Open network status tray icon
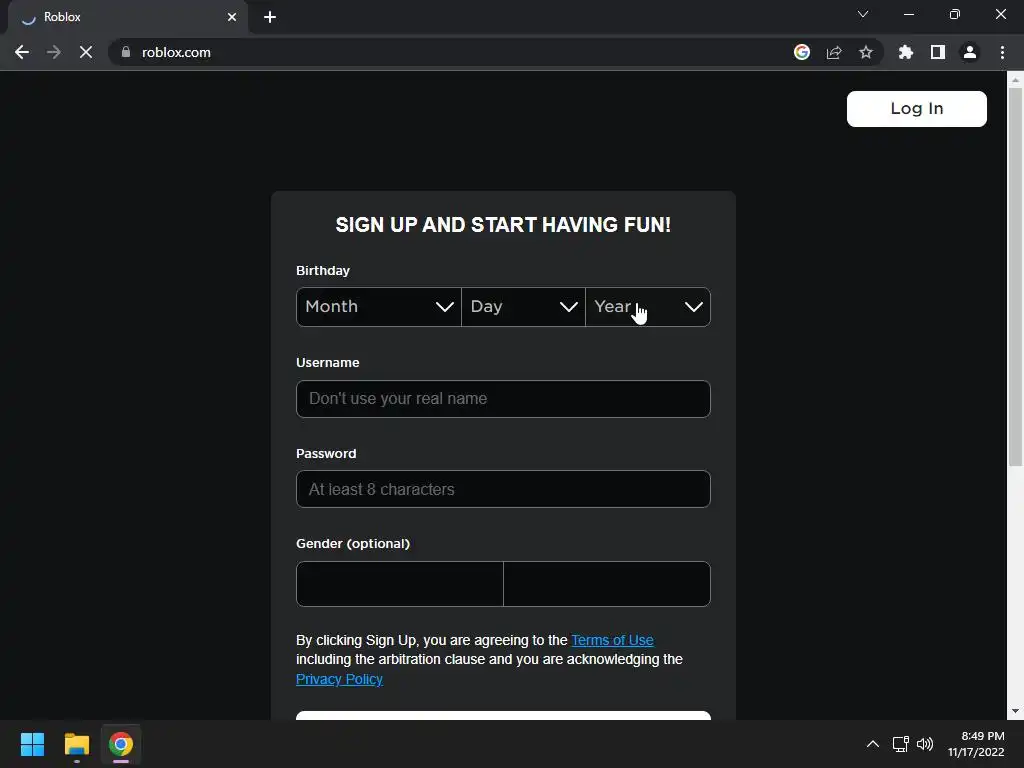Viewport: 1024px width, 768px height. 901,744
